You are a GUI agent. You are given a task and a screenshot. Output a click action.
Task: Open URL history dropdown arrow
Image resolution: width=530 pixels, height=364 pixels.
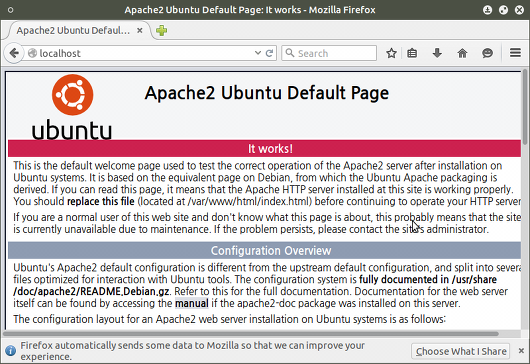[x=258, y=53]
